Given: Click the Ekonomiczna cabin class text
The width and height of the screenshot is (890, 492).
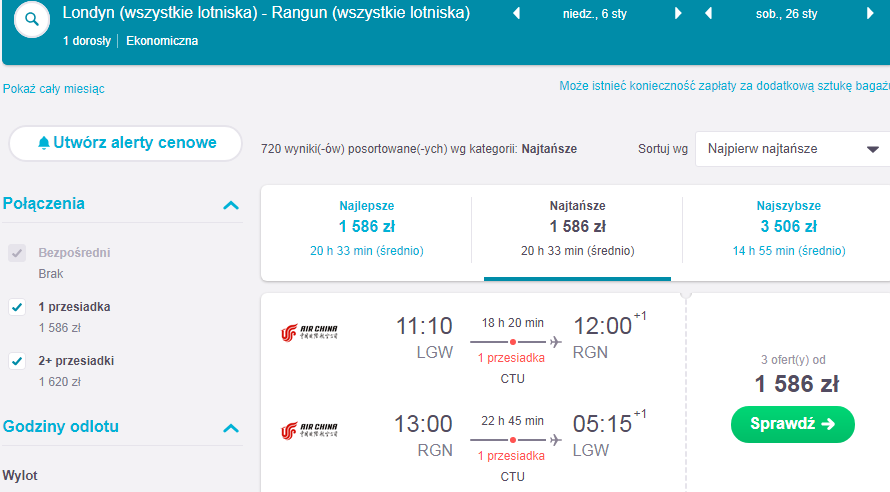Looking at the screenshot, I should (162, 41).
